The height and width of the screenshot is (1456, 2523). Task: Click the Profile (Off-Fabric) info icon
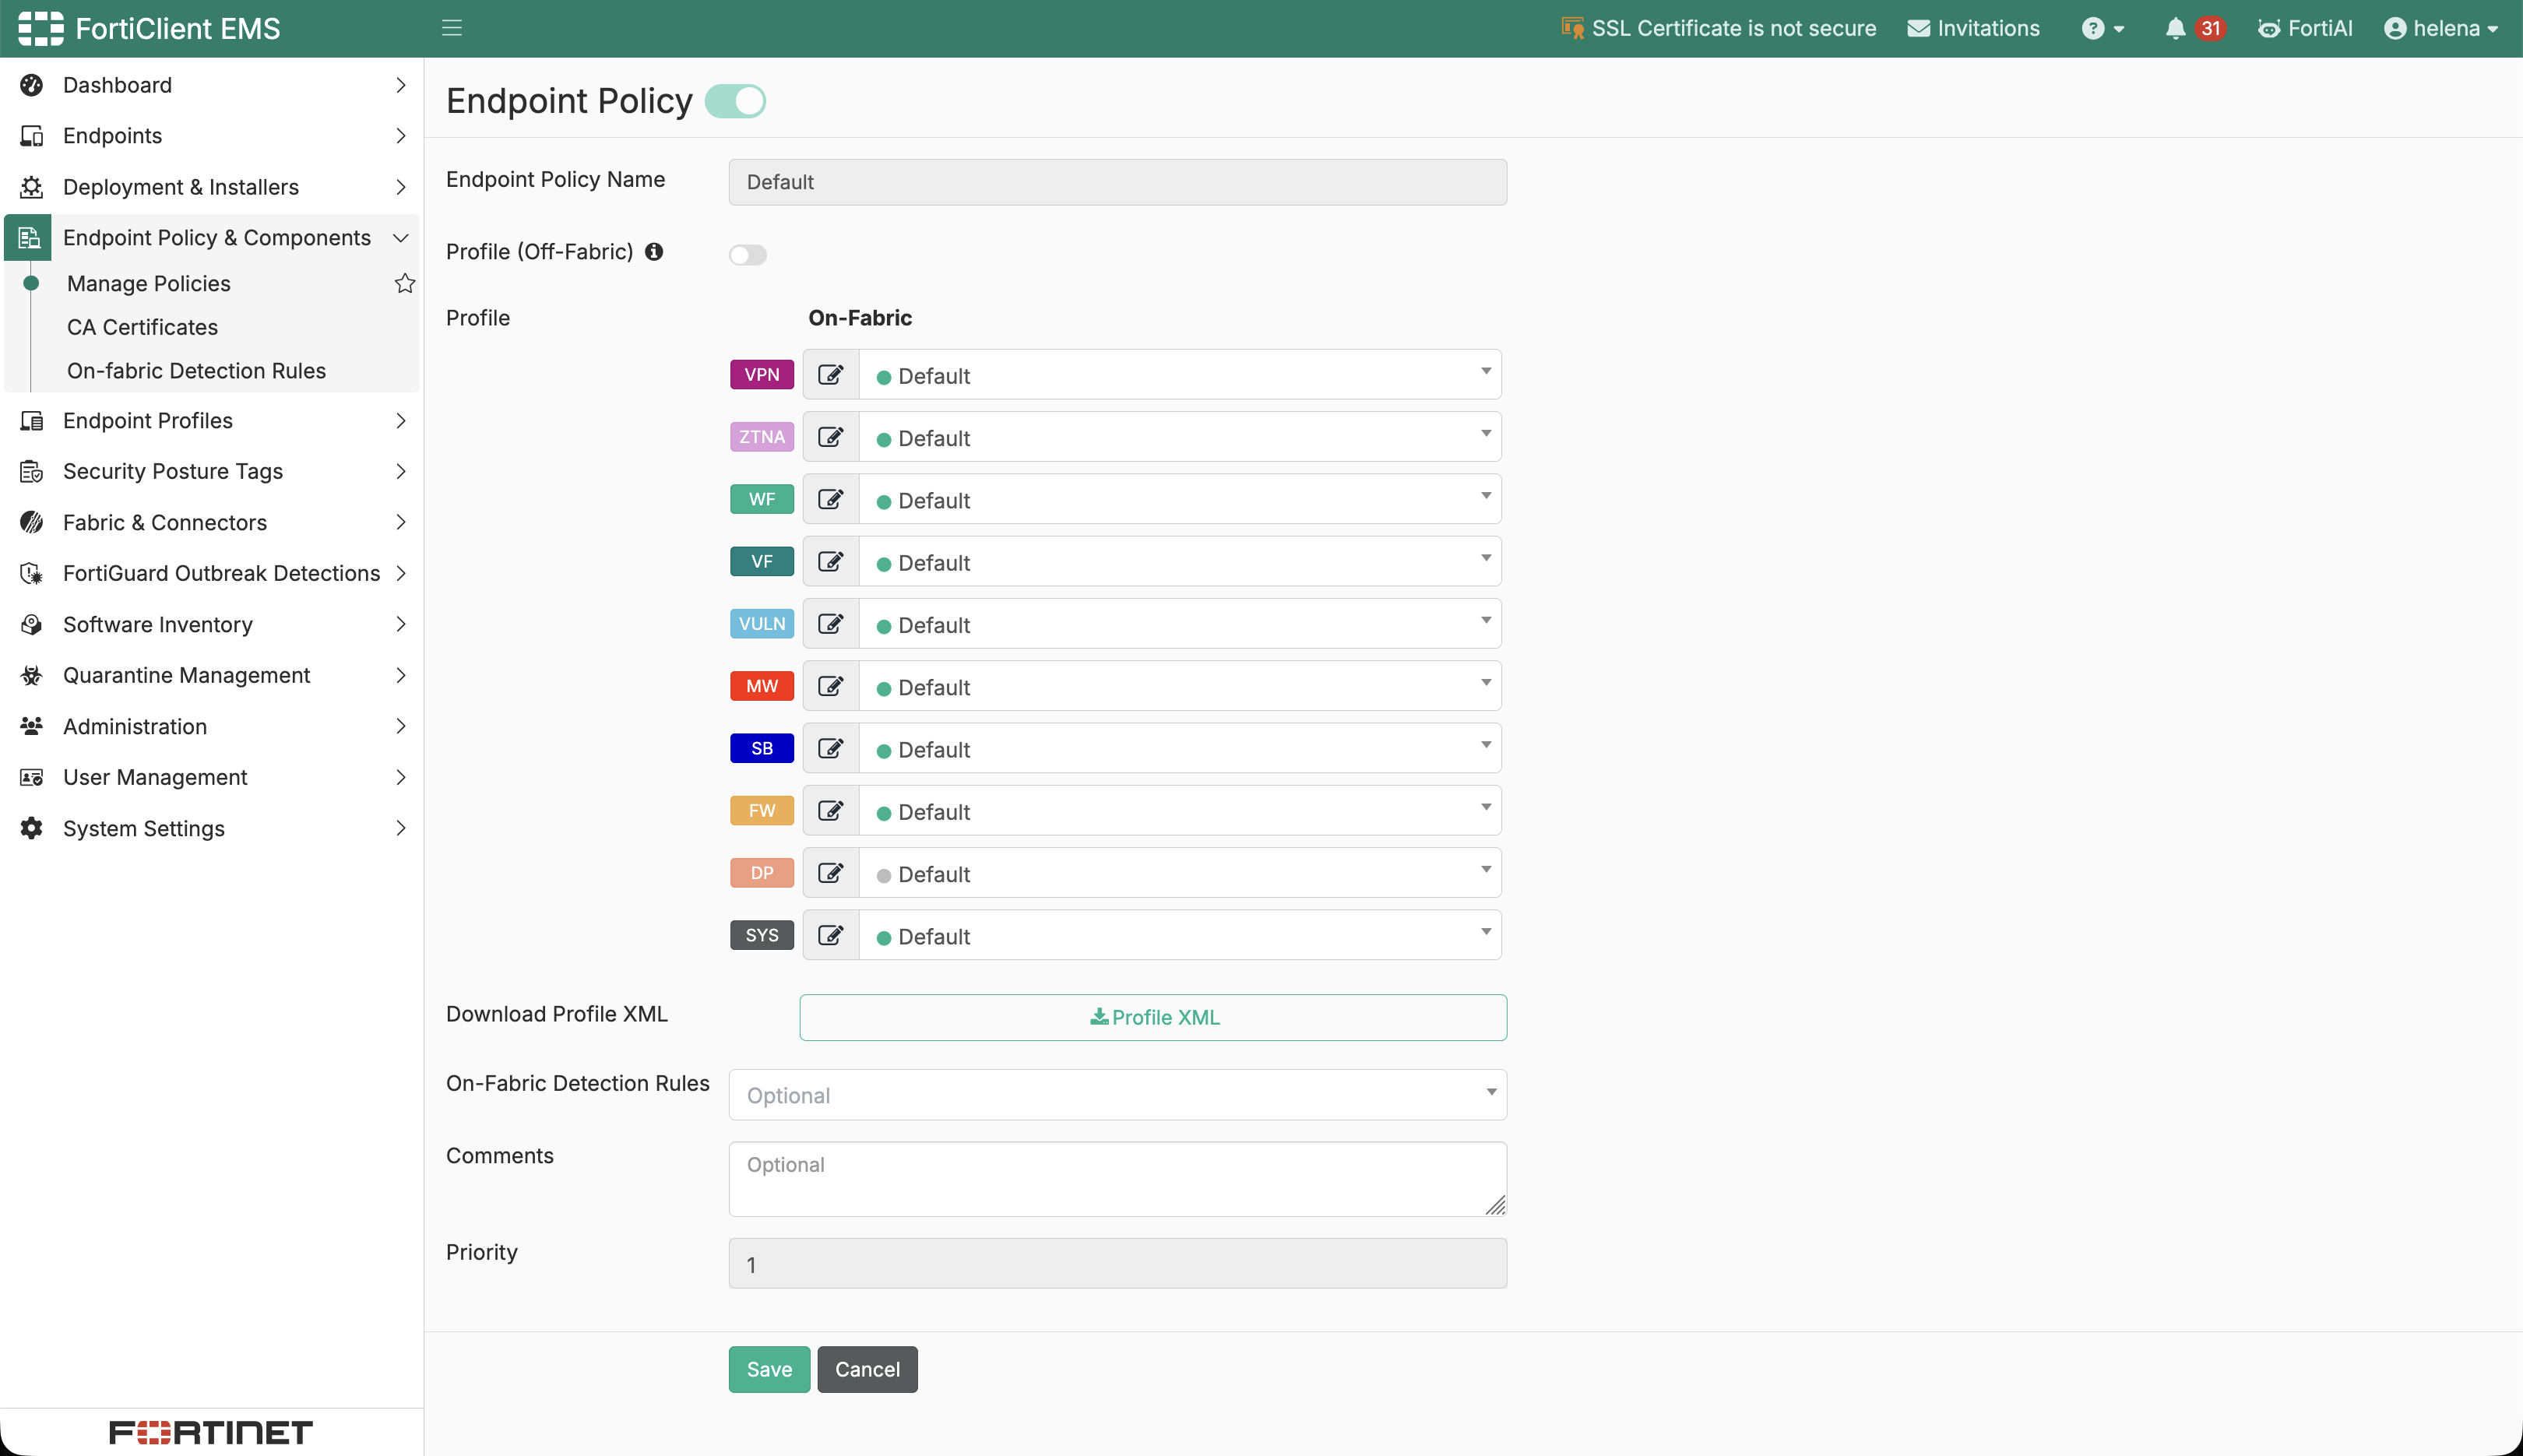pos(654,252)
